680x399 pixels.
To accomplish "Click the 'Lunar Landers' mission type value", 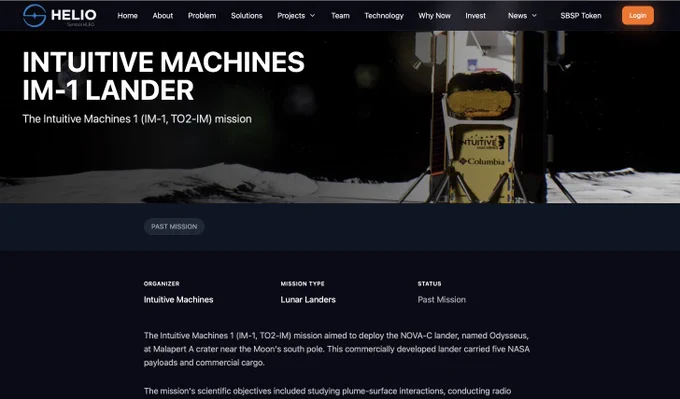I will [x=308, y=300].
